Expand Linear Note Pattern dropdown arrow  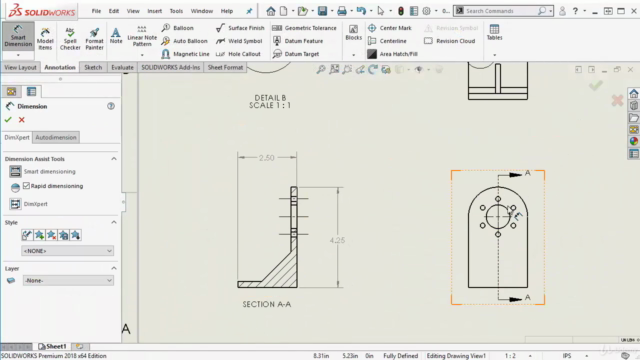pyautogui.click(x=142, y=55)
